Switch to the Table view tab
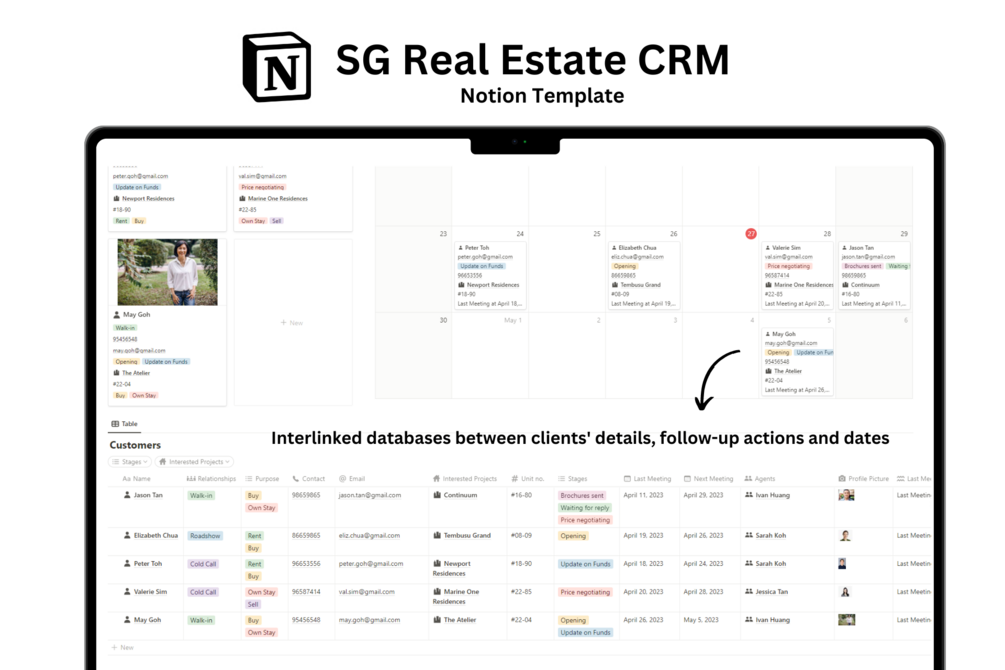Viewport: 1005px width, 670px height. pyautogui.click(x=124, y=424)
